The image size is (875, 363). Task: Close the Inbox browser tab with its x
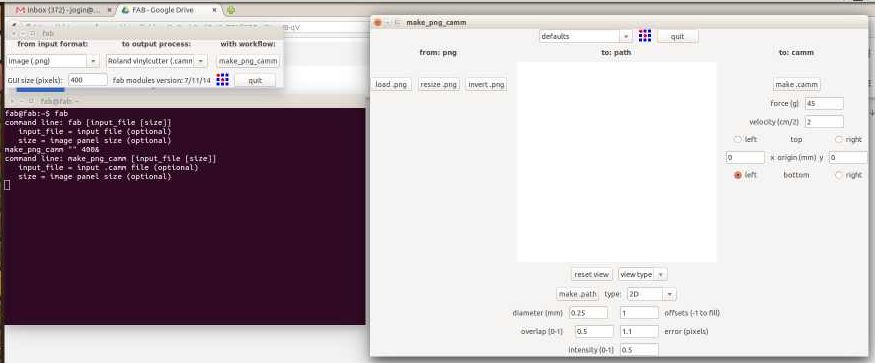[x=109, y=10]
